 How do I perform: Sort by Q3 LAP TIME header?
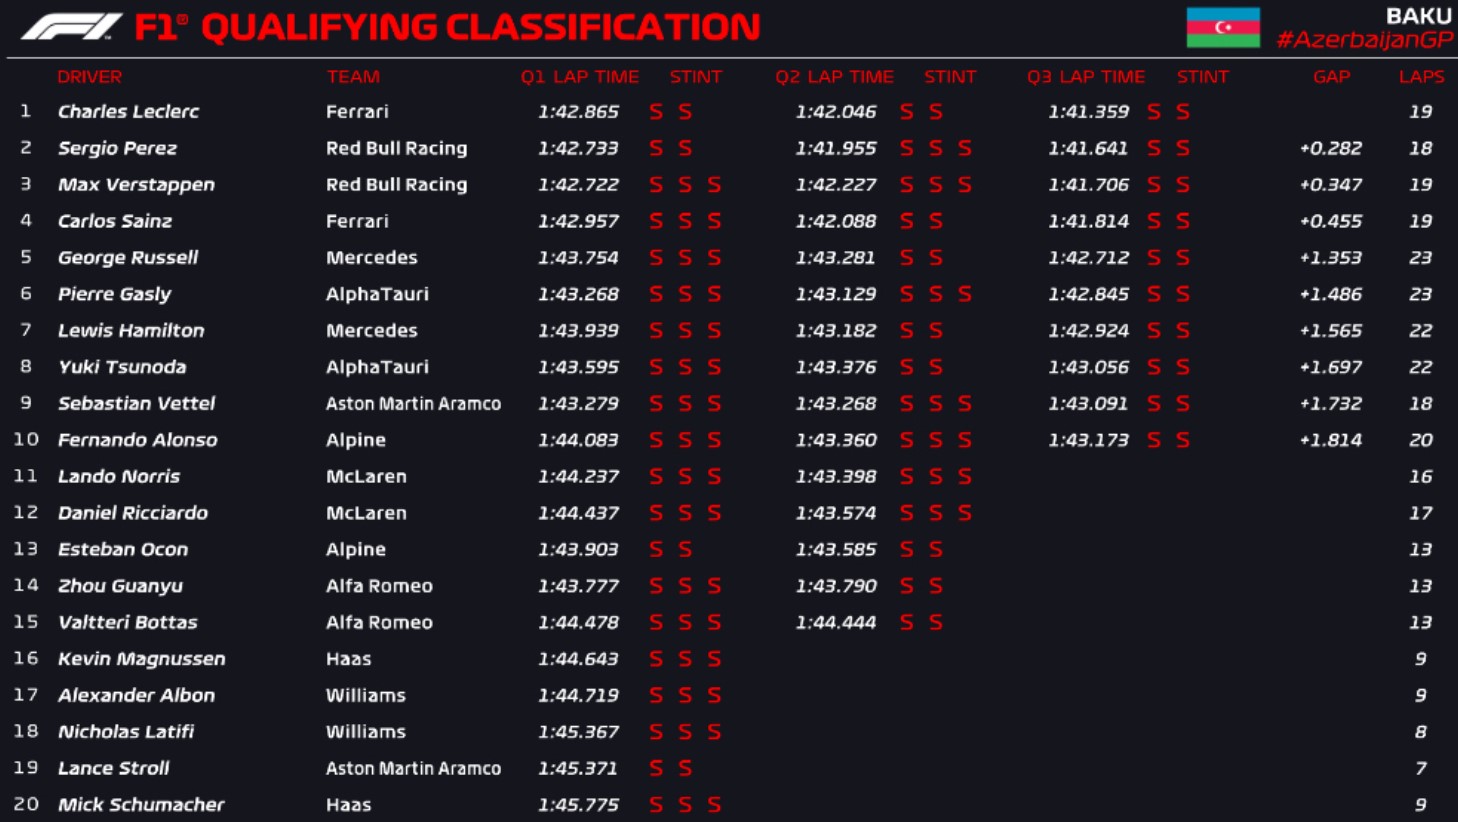click(x=1086, y=77)
